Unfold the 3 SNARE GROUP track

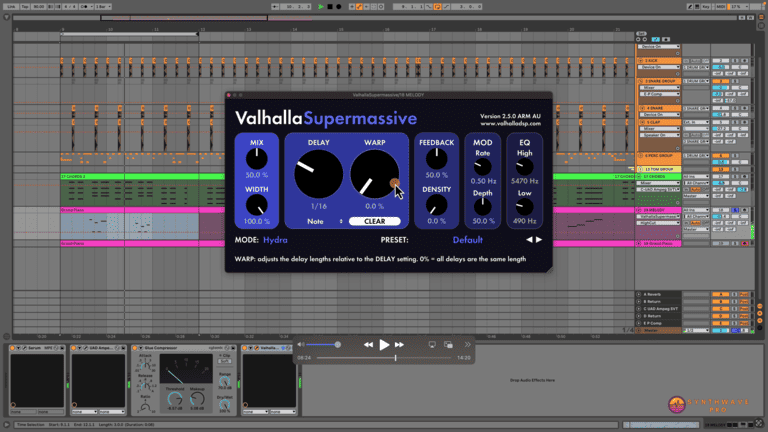click(x=640, y=81)
